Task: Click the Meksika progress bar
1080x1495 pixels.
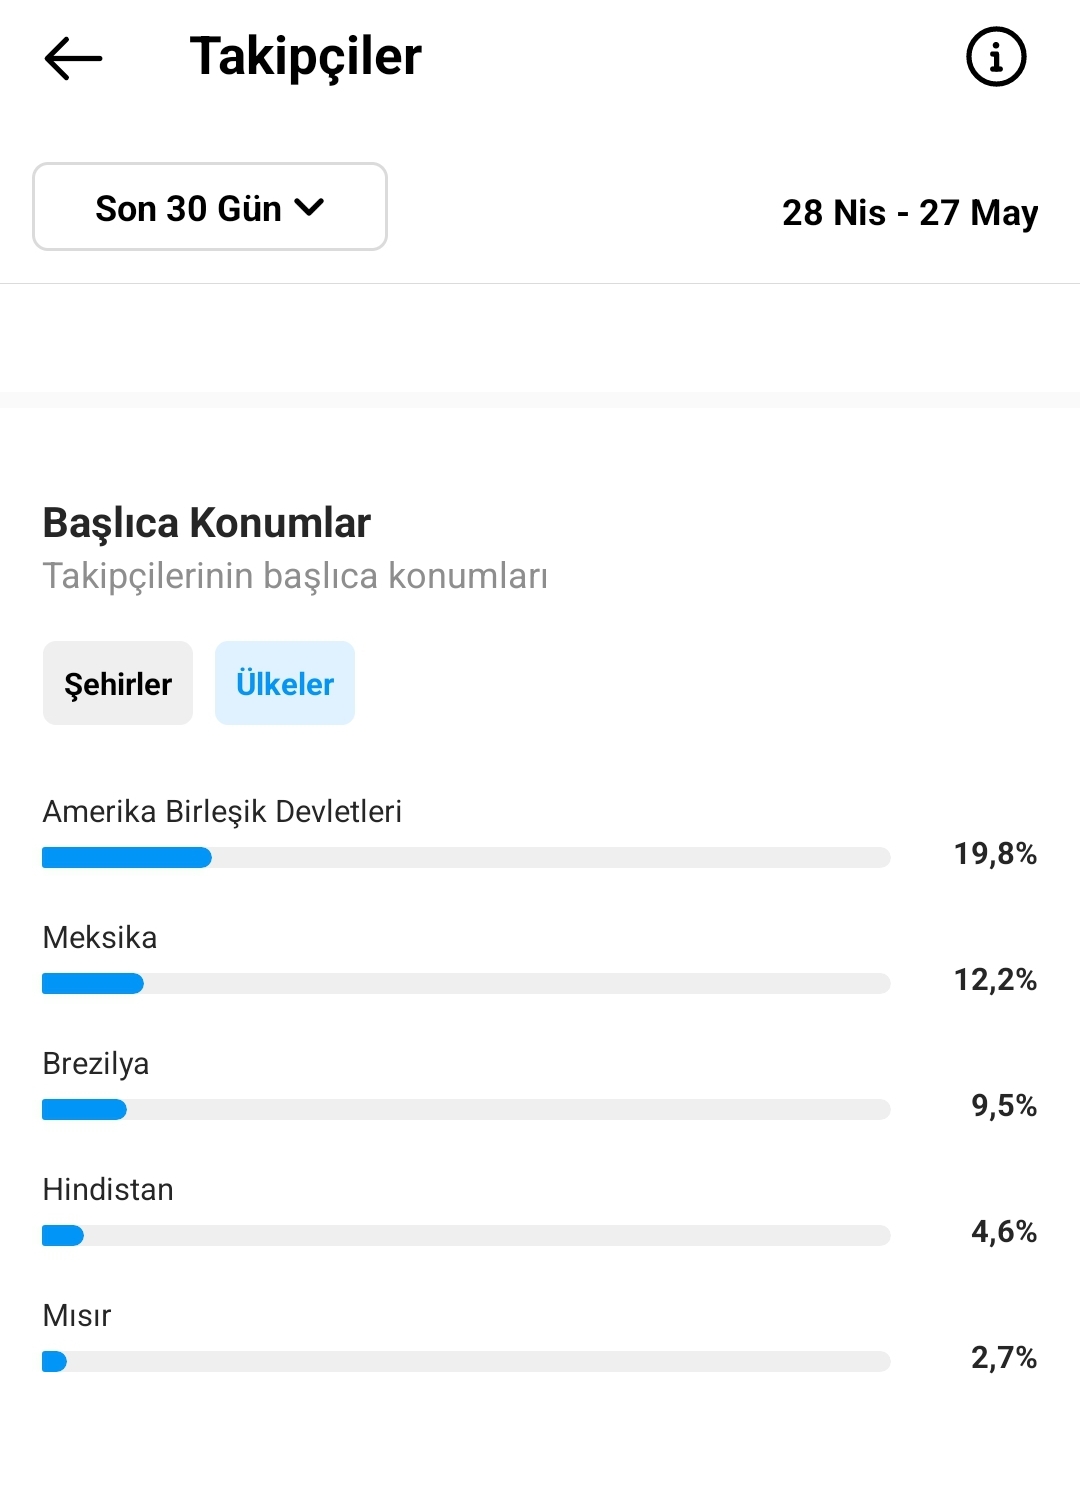Action: click(x=466, y=983)
